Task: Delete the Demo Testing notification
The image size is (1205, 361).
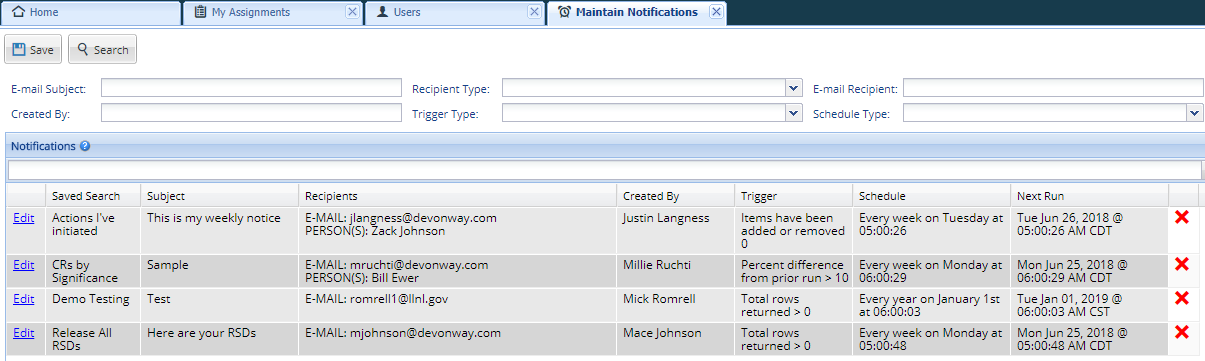Action: tap(1181, 298)
